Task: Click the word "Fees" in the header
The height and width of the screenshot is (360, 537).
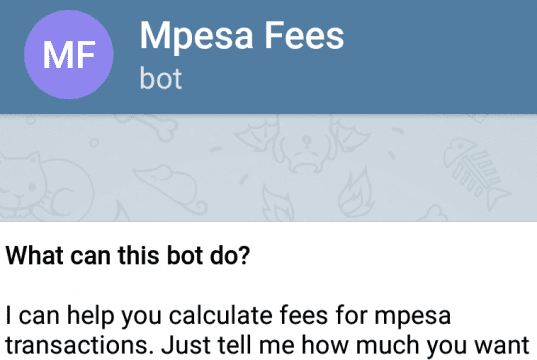Action: click(304, 35)
